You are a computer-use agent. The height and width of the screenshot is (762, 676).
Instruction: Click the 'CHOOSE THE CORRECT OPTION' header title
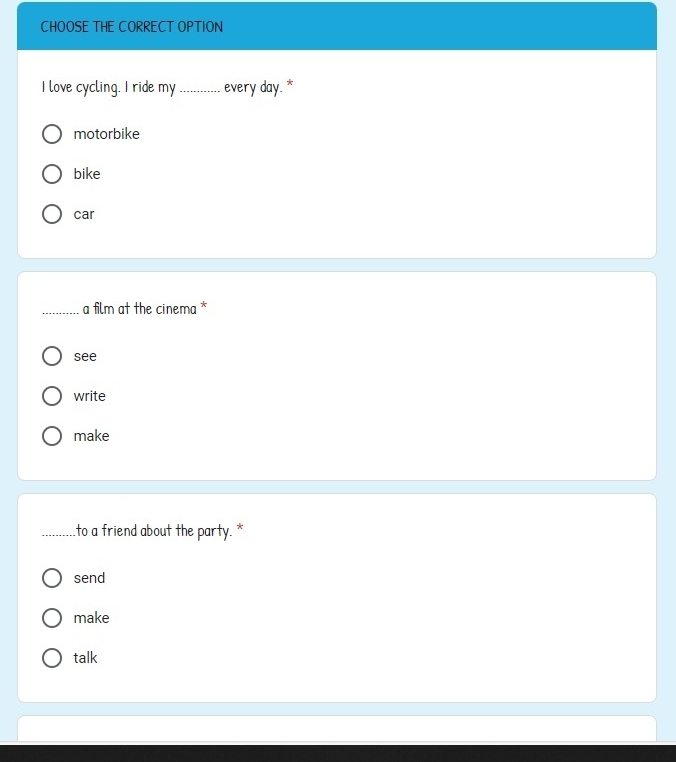point(132,27)
